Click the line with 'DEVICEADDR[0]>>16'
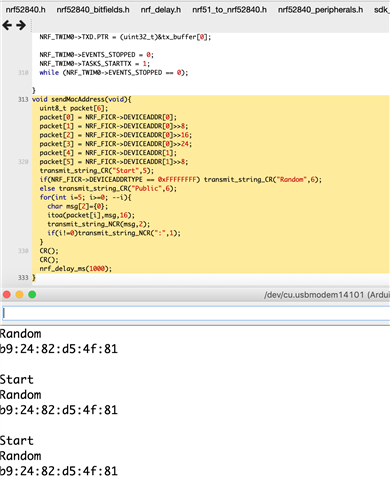Screen dimensions: 390x480 coord(116,135)
